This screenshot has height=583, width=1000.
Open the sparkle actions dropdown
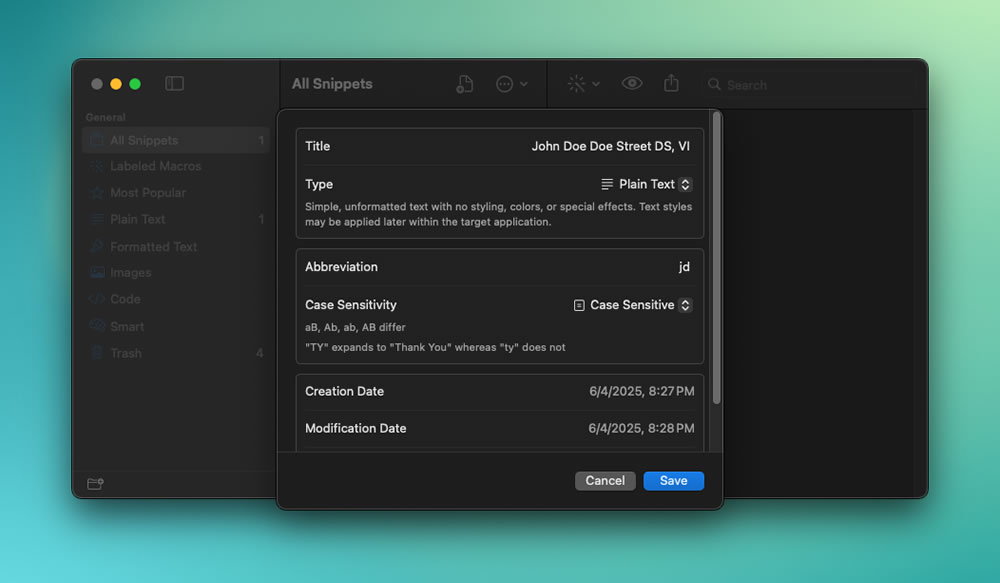[x=583, y=84]
